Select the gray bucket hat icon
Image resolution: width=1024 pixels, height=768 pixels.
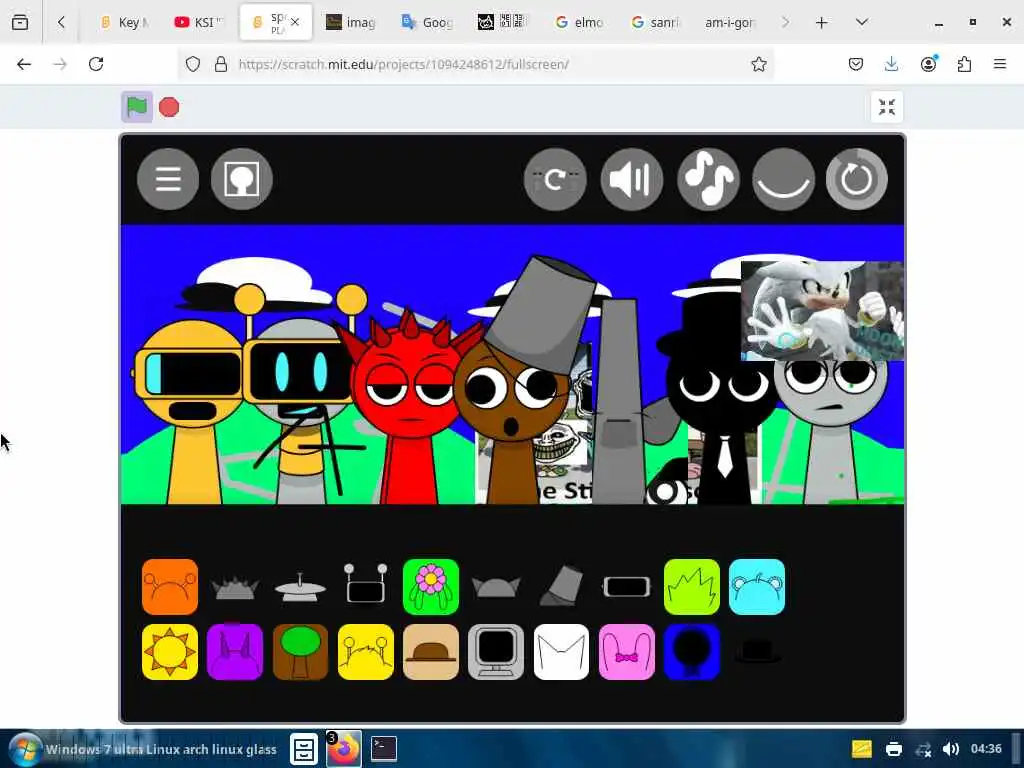coord(562,585)
